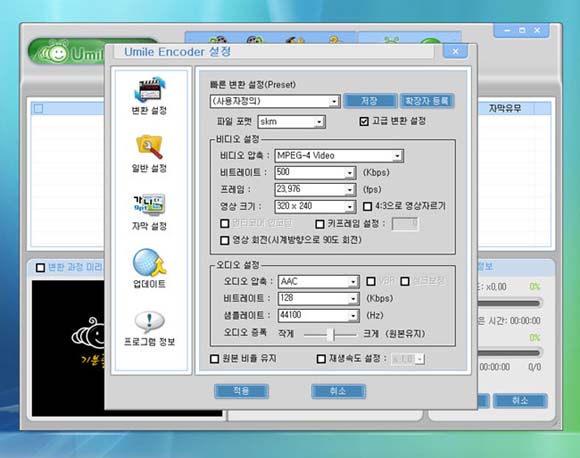Viewport: 580px width, 458px height.
Task: Enable 4:3으로 영상자르기 checkbox
Action: (367, 206)
